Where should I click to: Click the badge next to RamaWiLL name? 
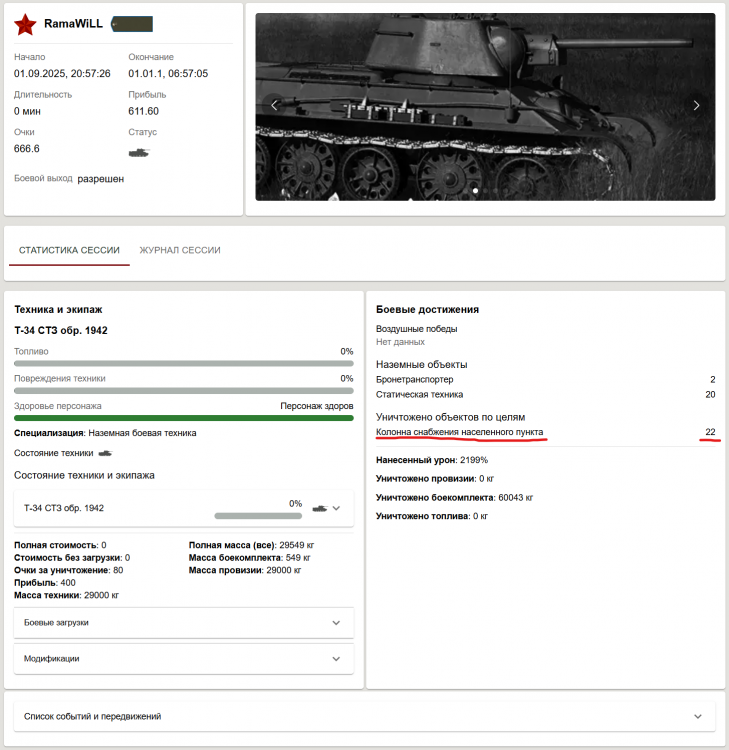tap(132, 23)
